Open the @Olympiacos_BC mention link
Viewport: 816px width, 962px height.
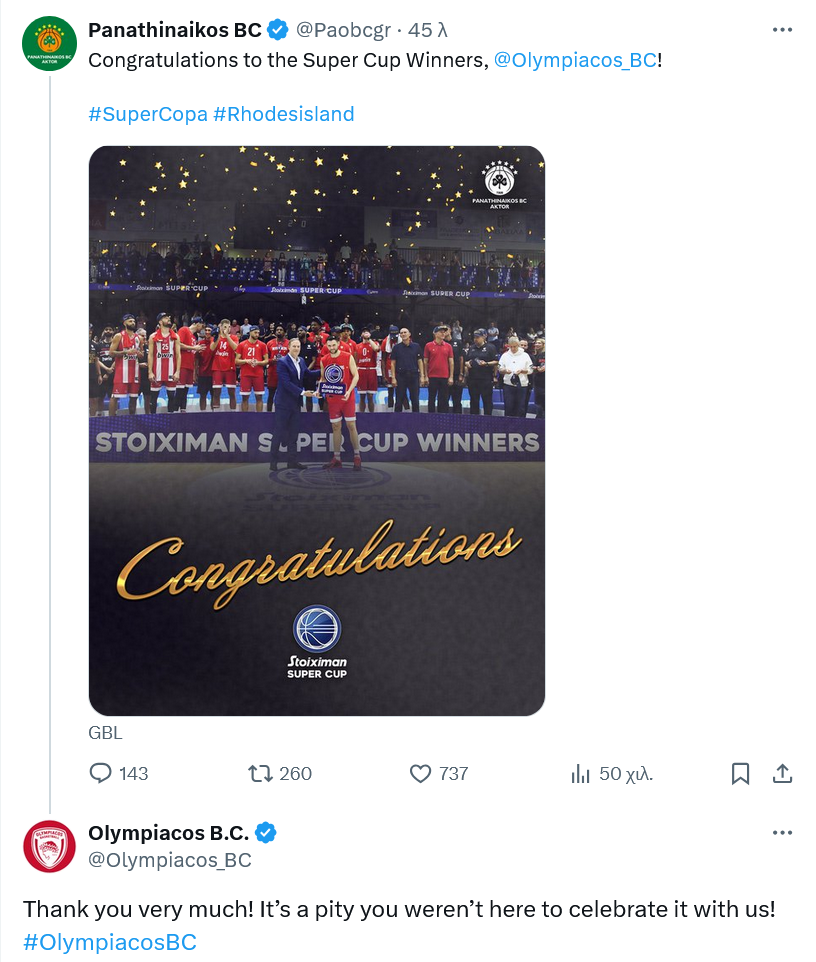575,60
